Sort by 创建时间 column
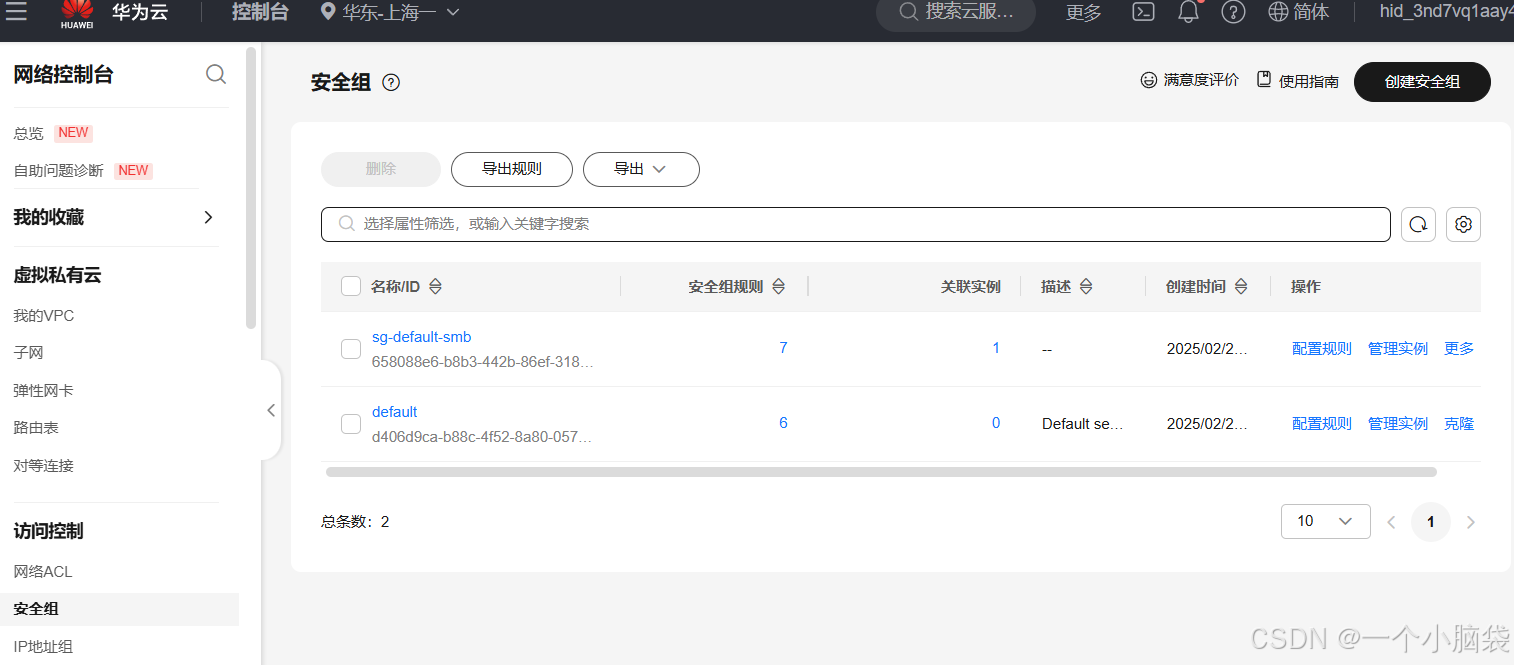Viewport: 1514px width, 665px height. click(x=1240, y=287)
